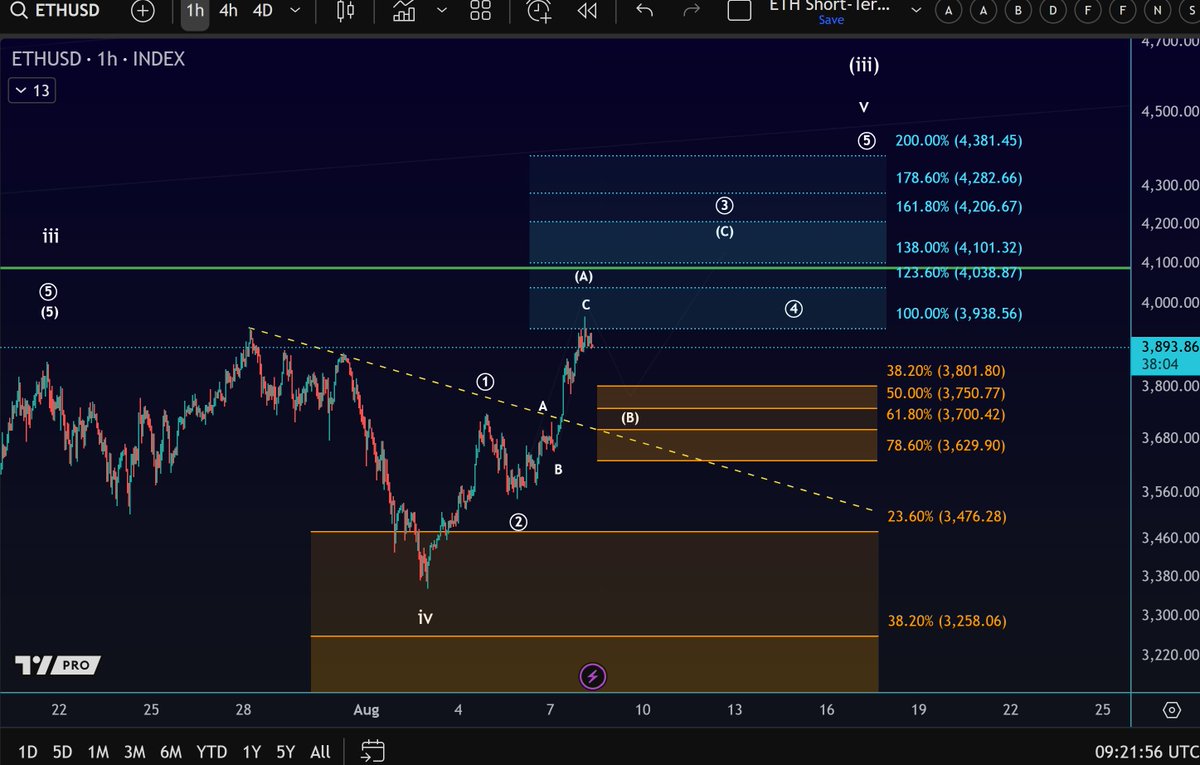Select the candlestick chart style icon

coord(343,12)
